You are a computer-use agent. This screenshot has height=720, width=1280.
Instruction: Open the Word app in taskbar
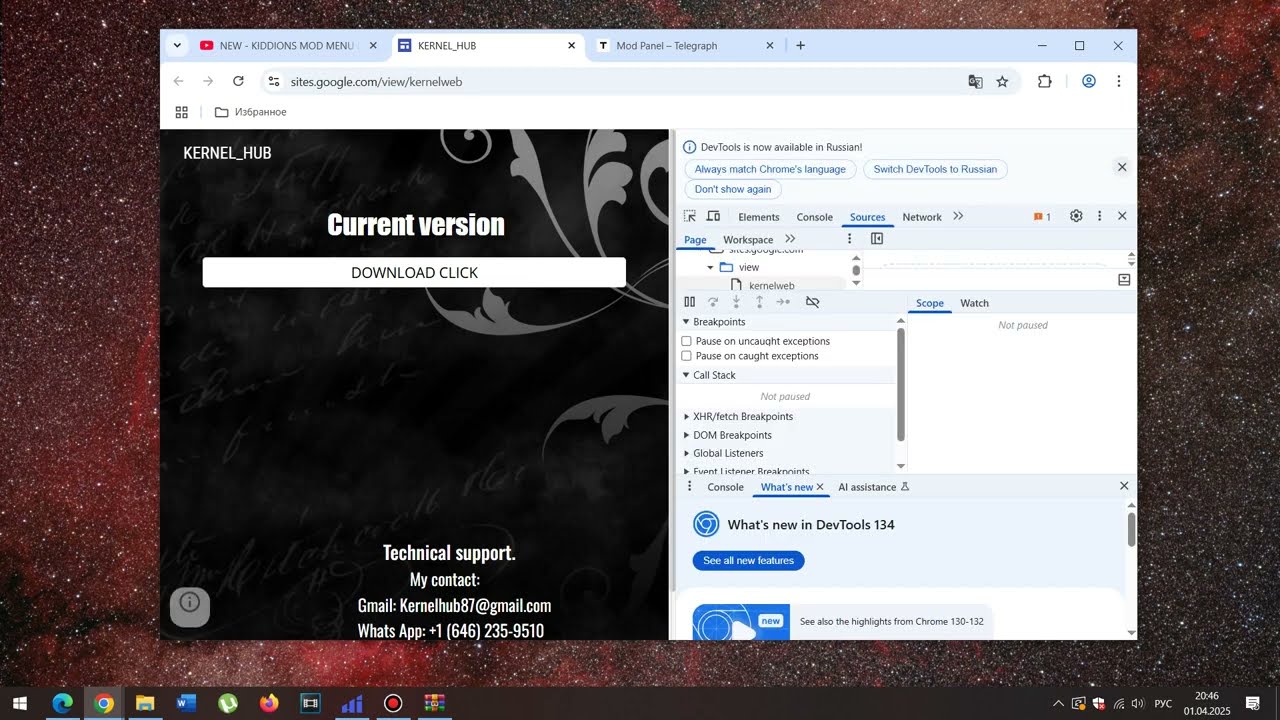tap(187, 703)
